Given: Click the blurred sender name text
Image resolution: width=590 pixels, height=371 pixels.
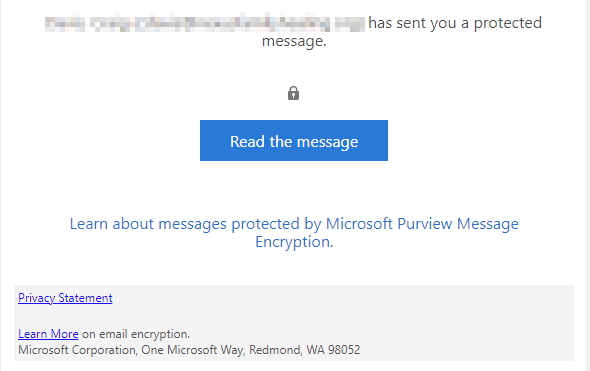Looking at the screenshot, I should coord(205,23).
